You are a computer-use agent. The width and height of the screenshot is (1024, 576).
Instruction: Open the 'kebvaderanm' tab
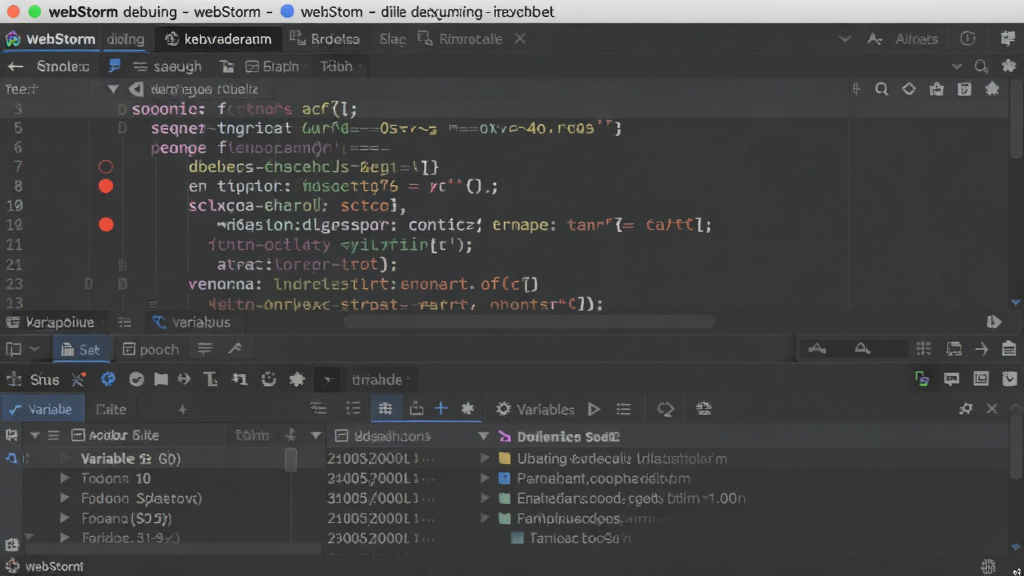(x=218, y=39)
